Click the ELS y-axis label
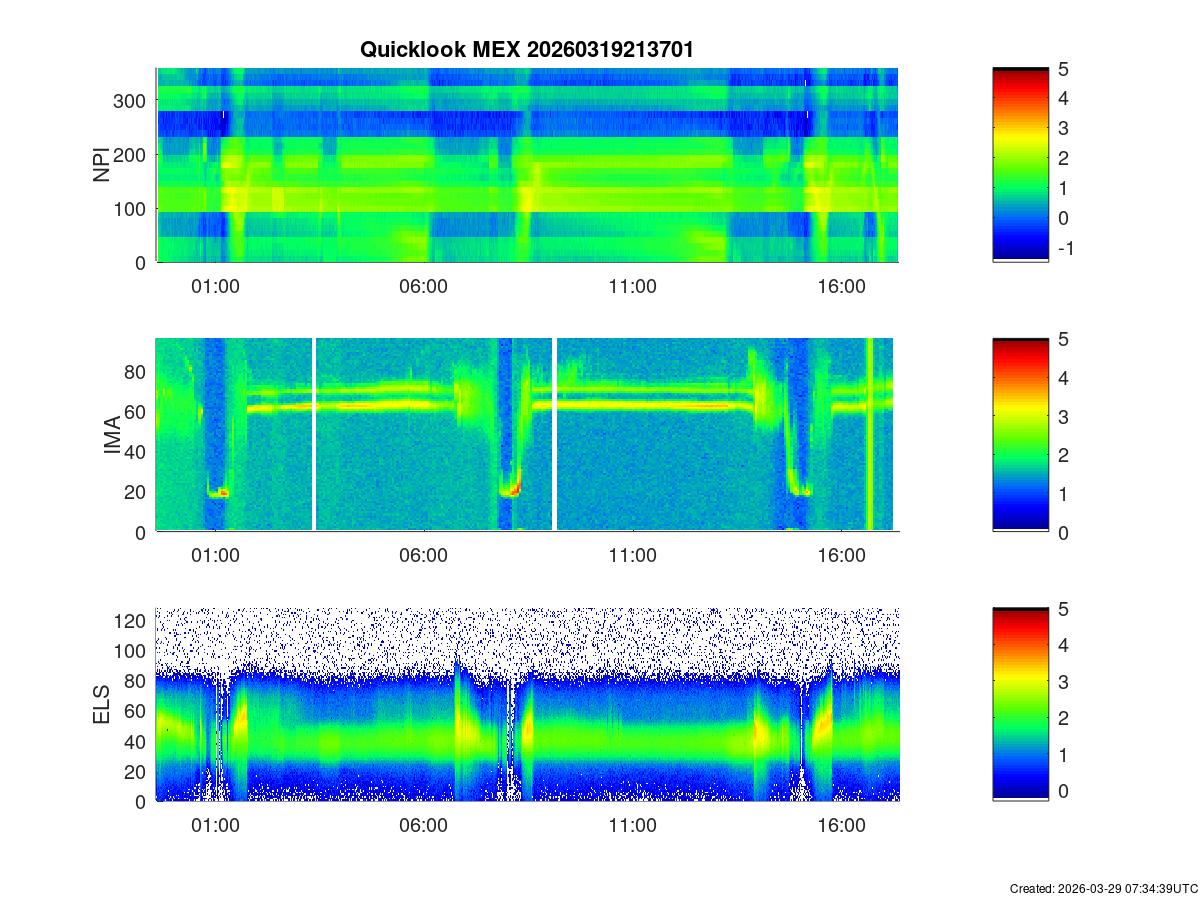 pyautogui.click(x=102, y=705)
